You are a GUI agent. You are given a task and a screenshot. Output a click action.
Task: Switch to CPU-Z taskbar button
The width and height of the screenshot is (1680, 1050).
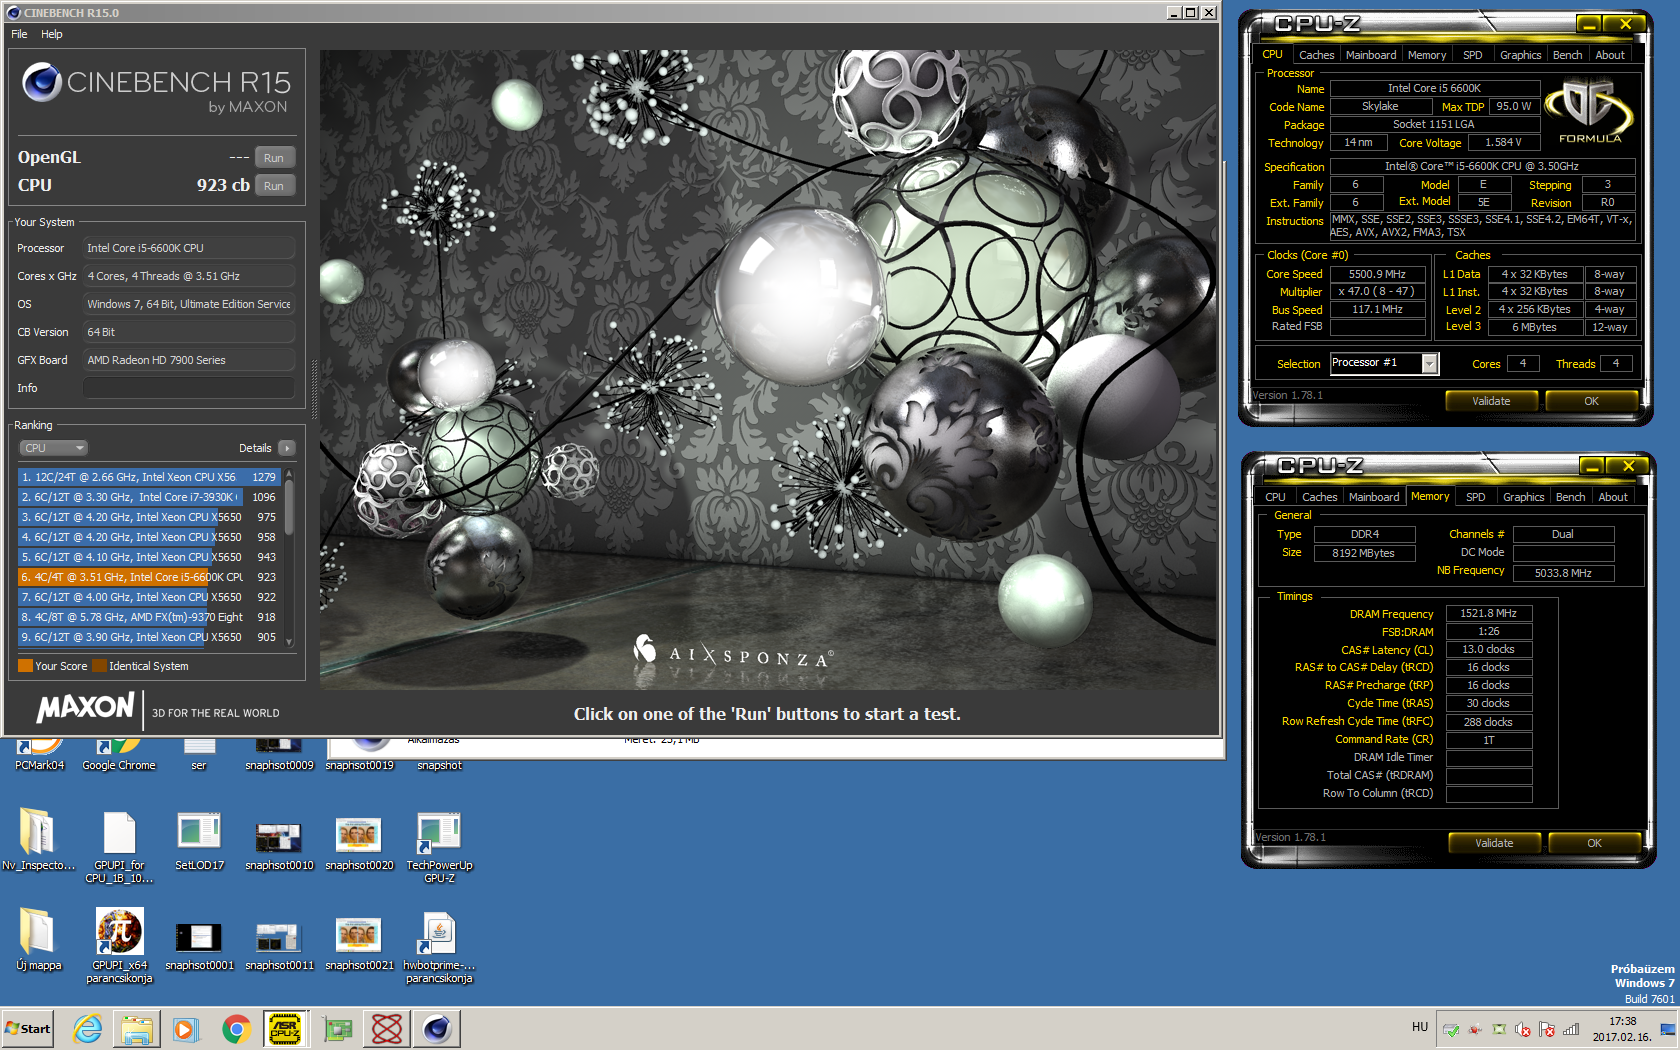pos(286,1029)
